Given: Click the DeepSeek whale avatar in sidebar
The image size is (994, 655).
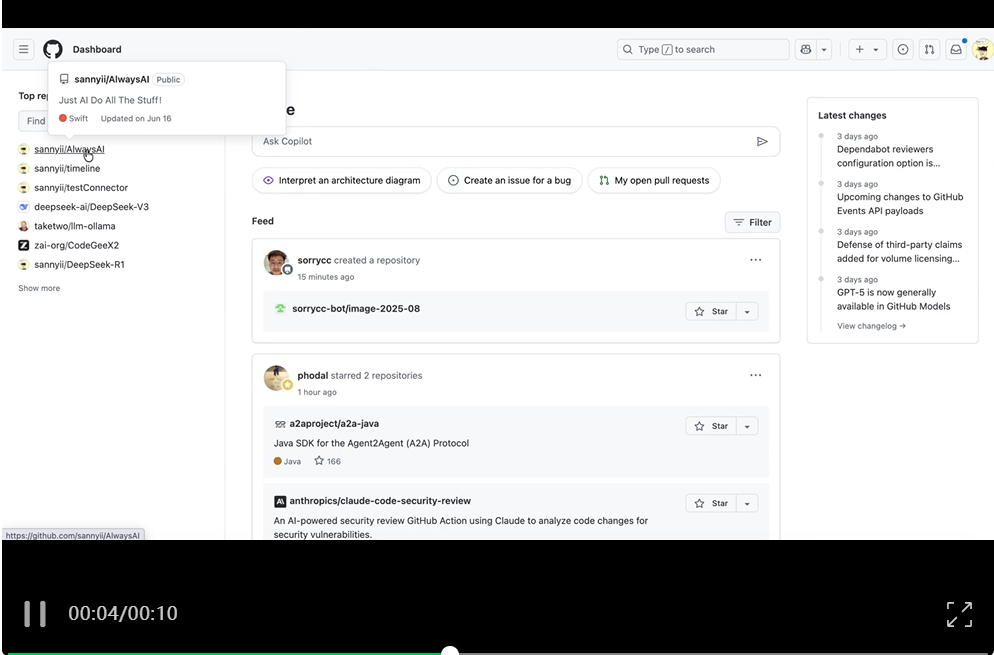Looking at the screenshot, I should (x=23, y=207).
